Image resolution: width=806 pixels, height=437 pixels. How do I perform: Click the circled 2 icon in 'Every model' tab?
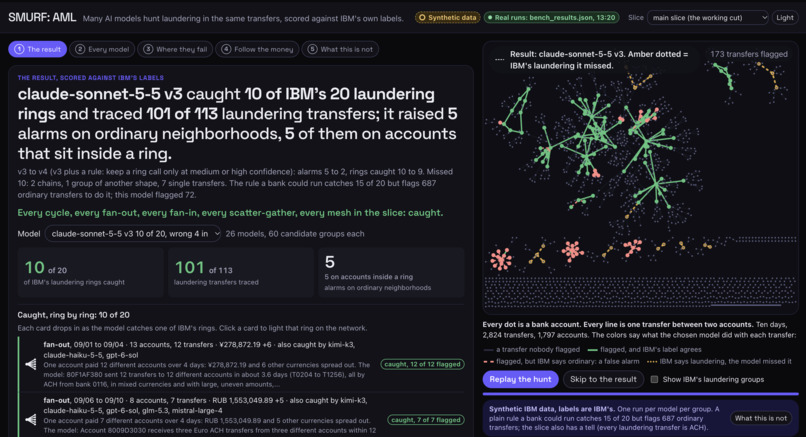click(80, 49)
